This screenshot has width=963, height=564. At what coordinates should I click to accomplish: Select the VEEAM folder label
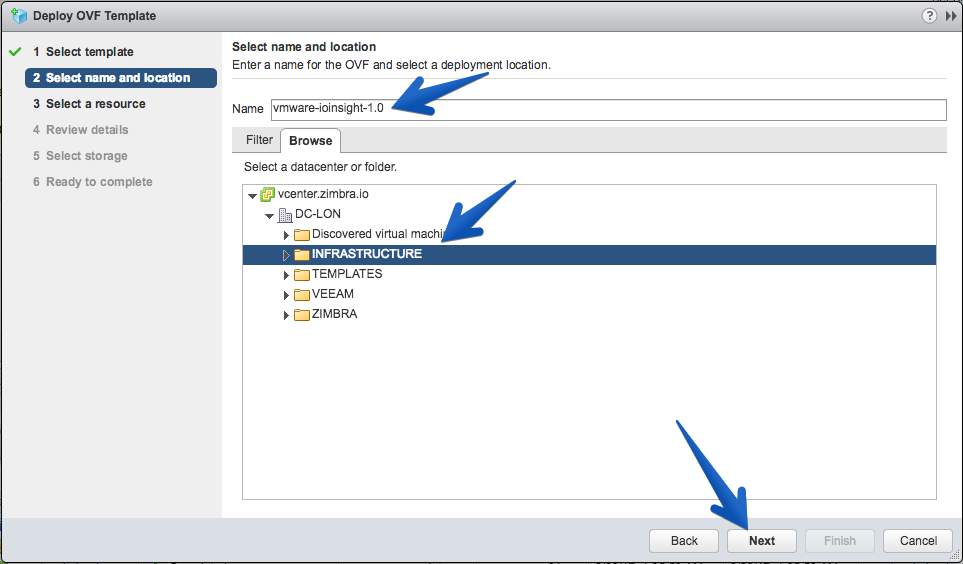click(333, 294)
